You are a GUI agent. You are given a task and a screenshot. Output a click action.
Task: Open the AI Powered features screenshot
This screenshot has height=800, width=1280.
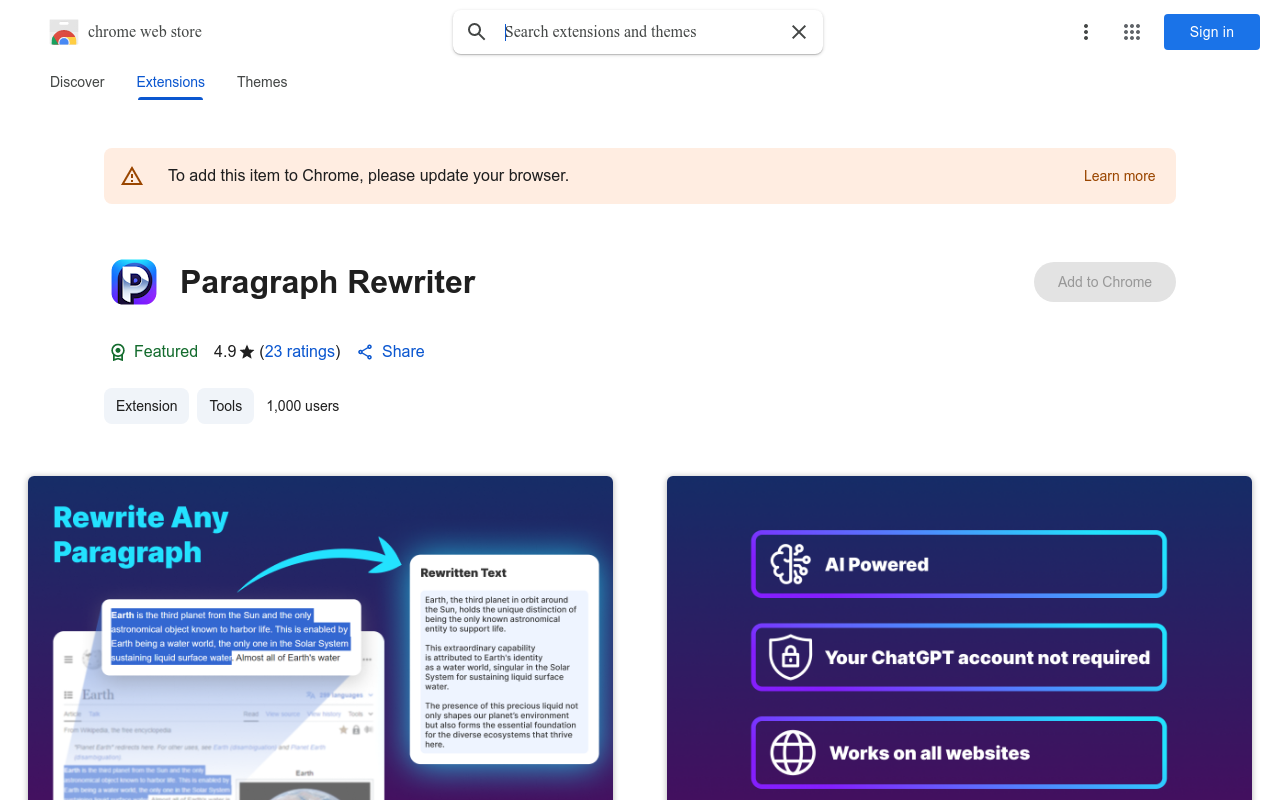(x=959, y=638)
